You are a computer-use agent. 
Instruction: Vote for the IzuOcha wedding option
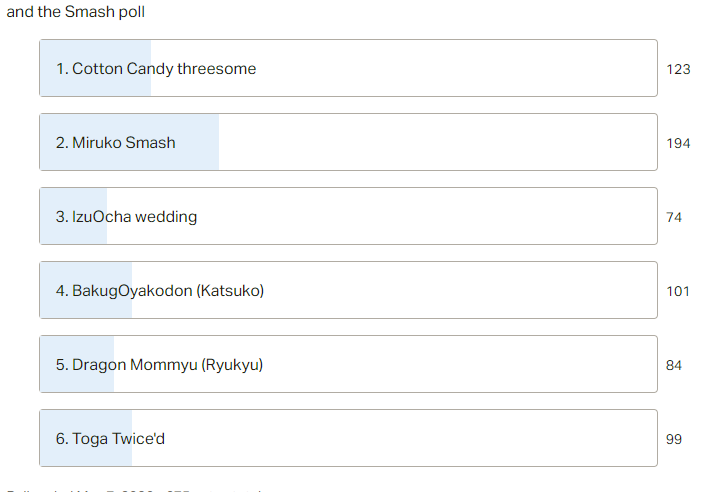click(348, 216)
